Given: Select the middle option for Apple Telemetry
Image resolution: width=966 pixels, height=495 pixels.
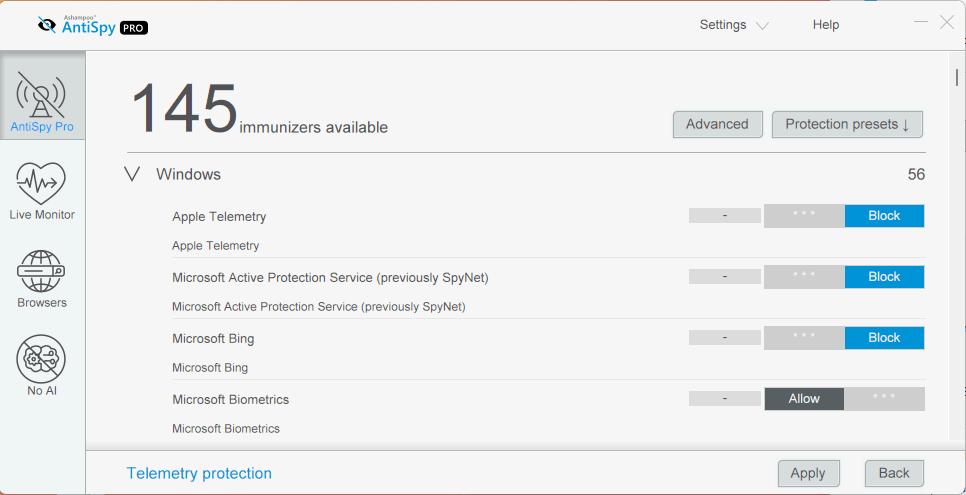Looking at the screenshot, I should click(804, 216).
